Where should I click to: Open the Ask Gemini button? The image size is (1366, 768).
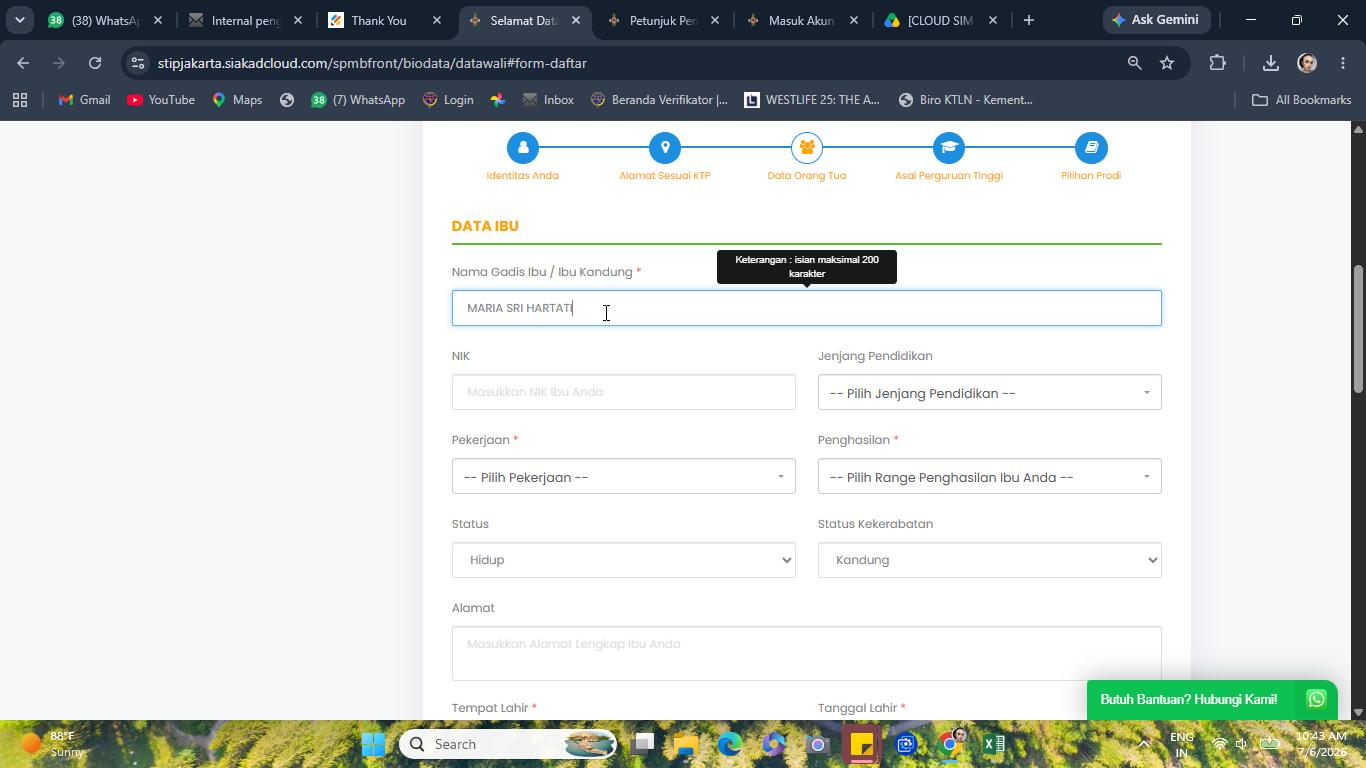[x=1158, y=20]
